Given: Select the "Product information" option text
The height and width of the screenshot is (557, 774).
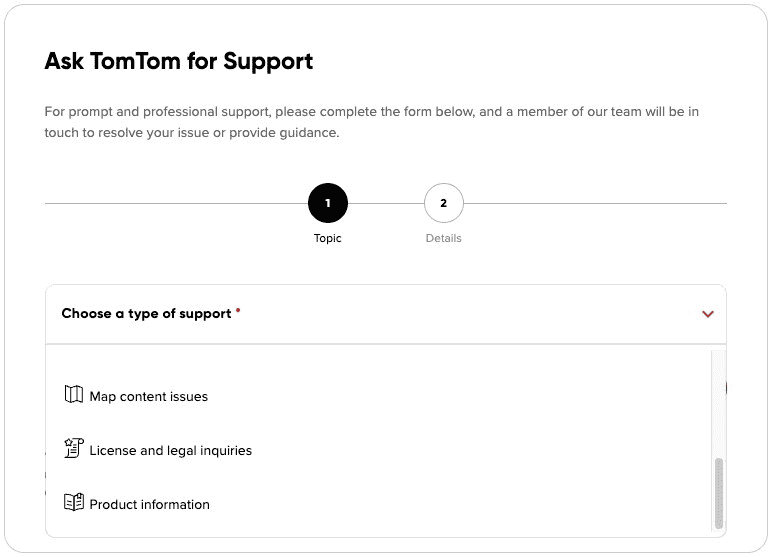Looking at the screenshot, I should click(149, 505).
